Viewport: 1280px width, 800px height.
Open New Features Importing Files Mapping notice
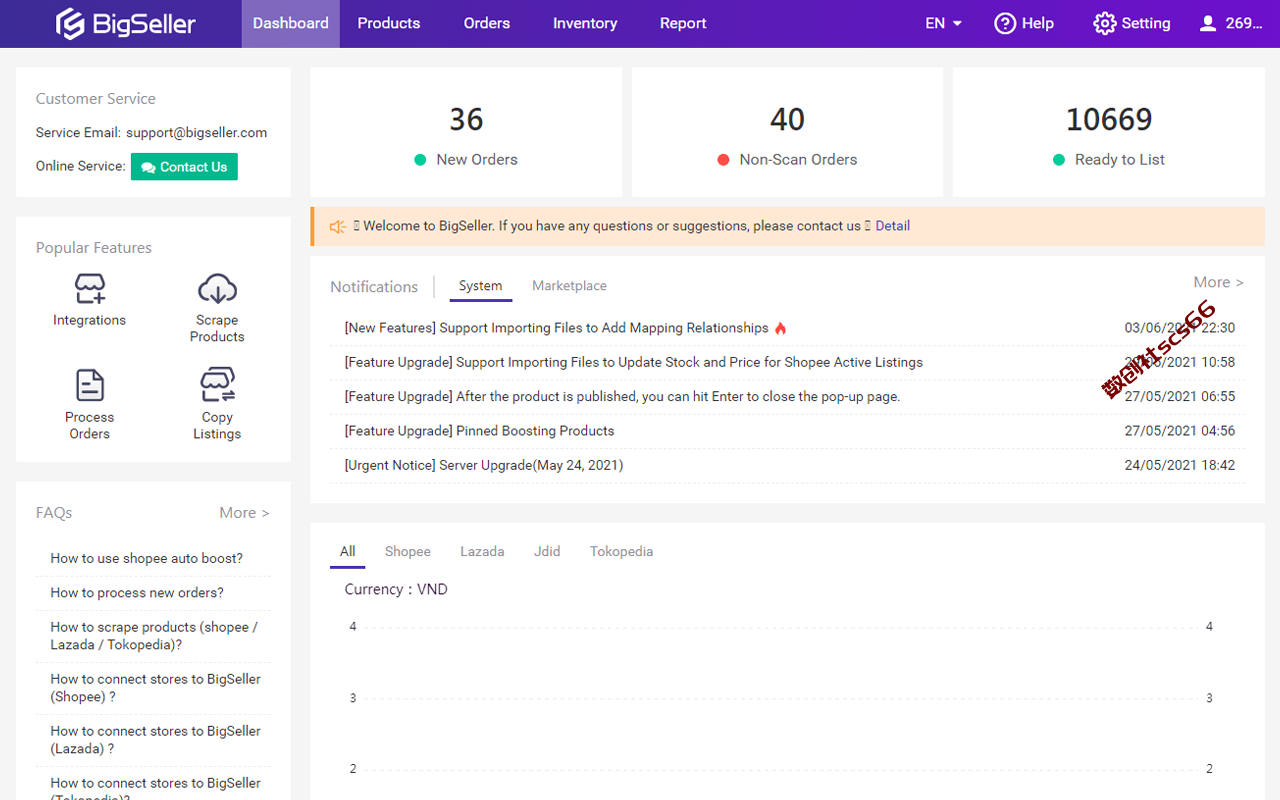(557, 328)
